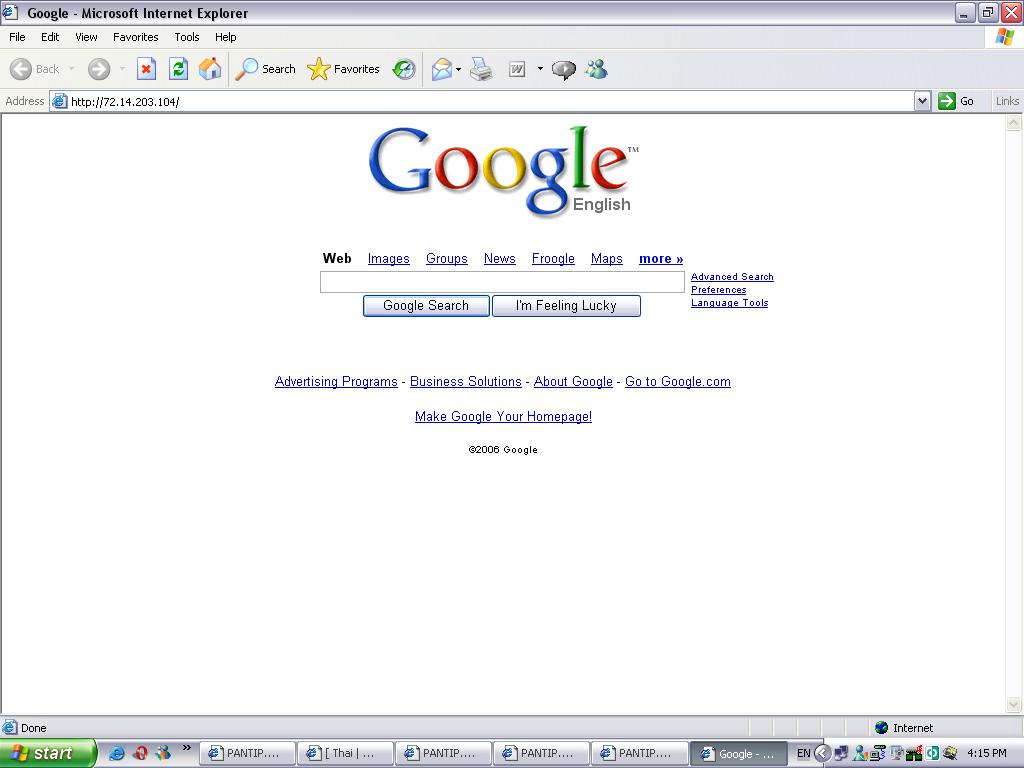Click the vertical scrollbar up arrow
This screenshot has width=1024, height=768.
[1014, 122]
